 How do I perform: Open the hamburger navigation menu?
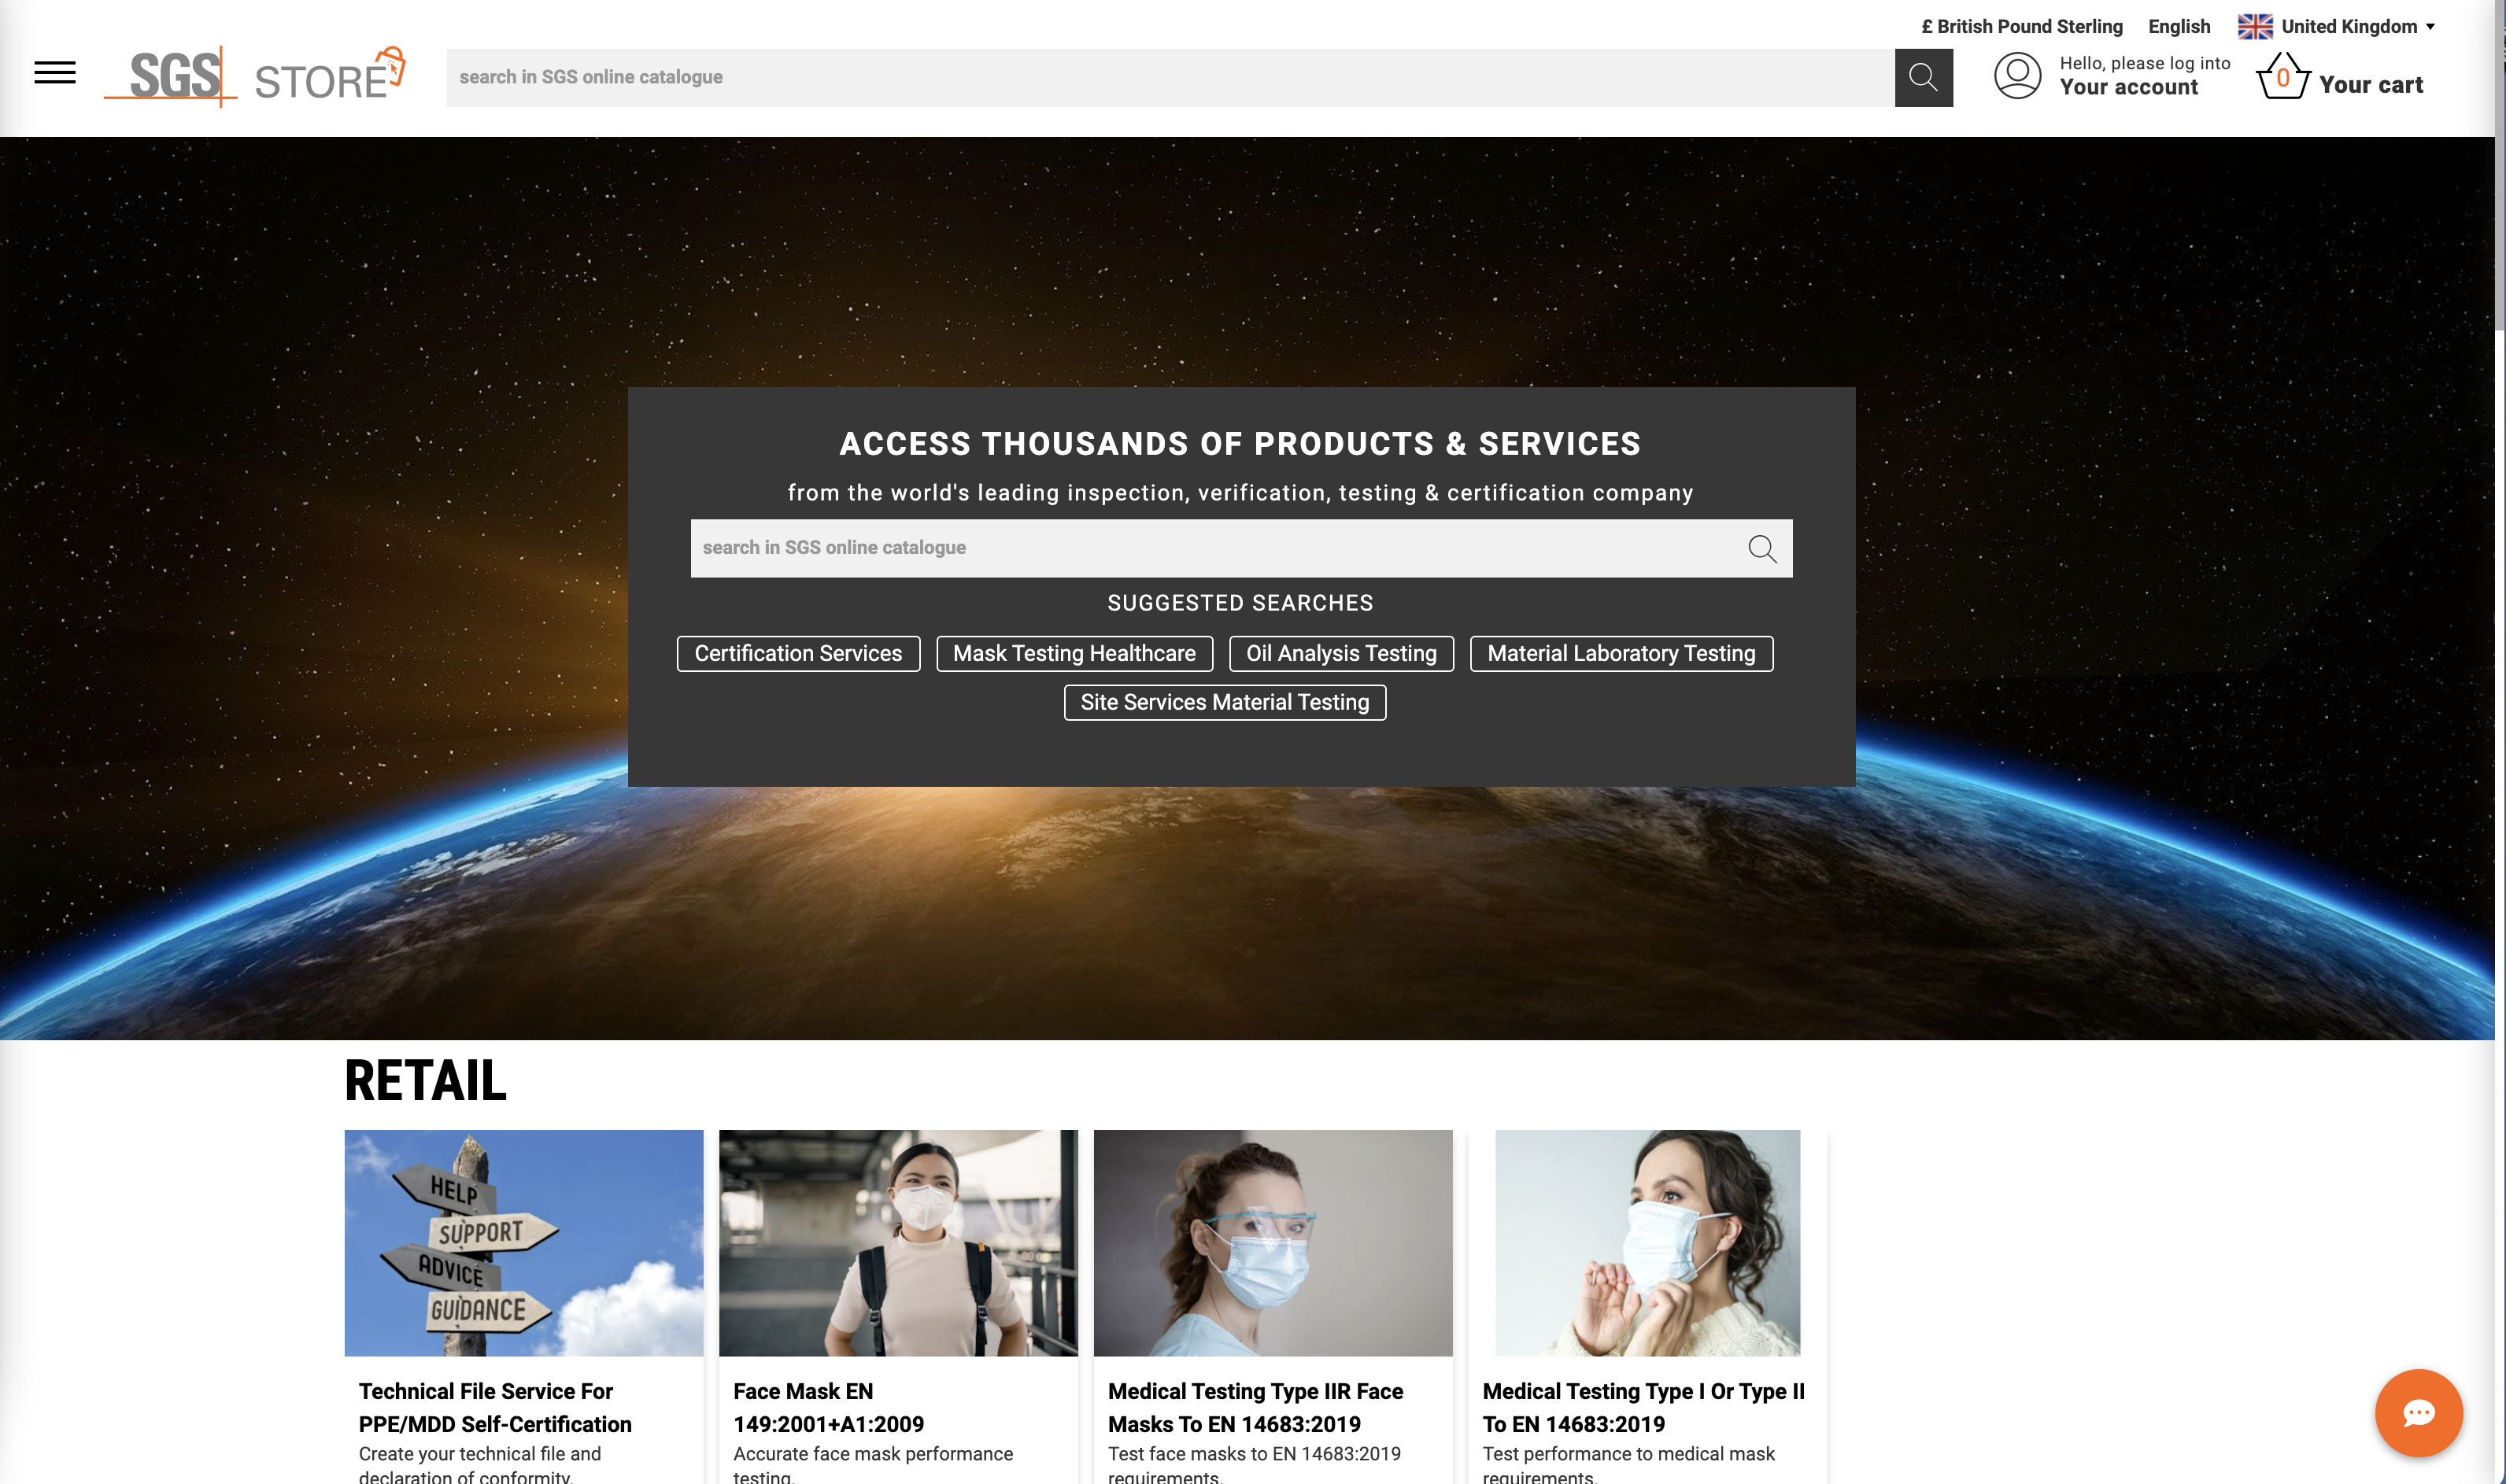tap(55, 73)
